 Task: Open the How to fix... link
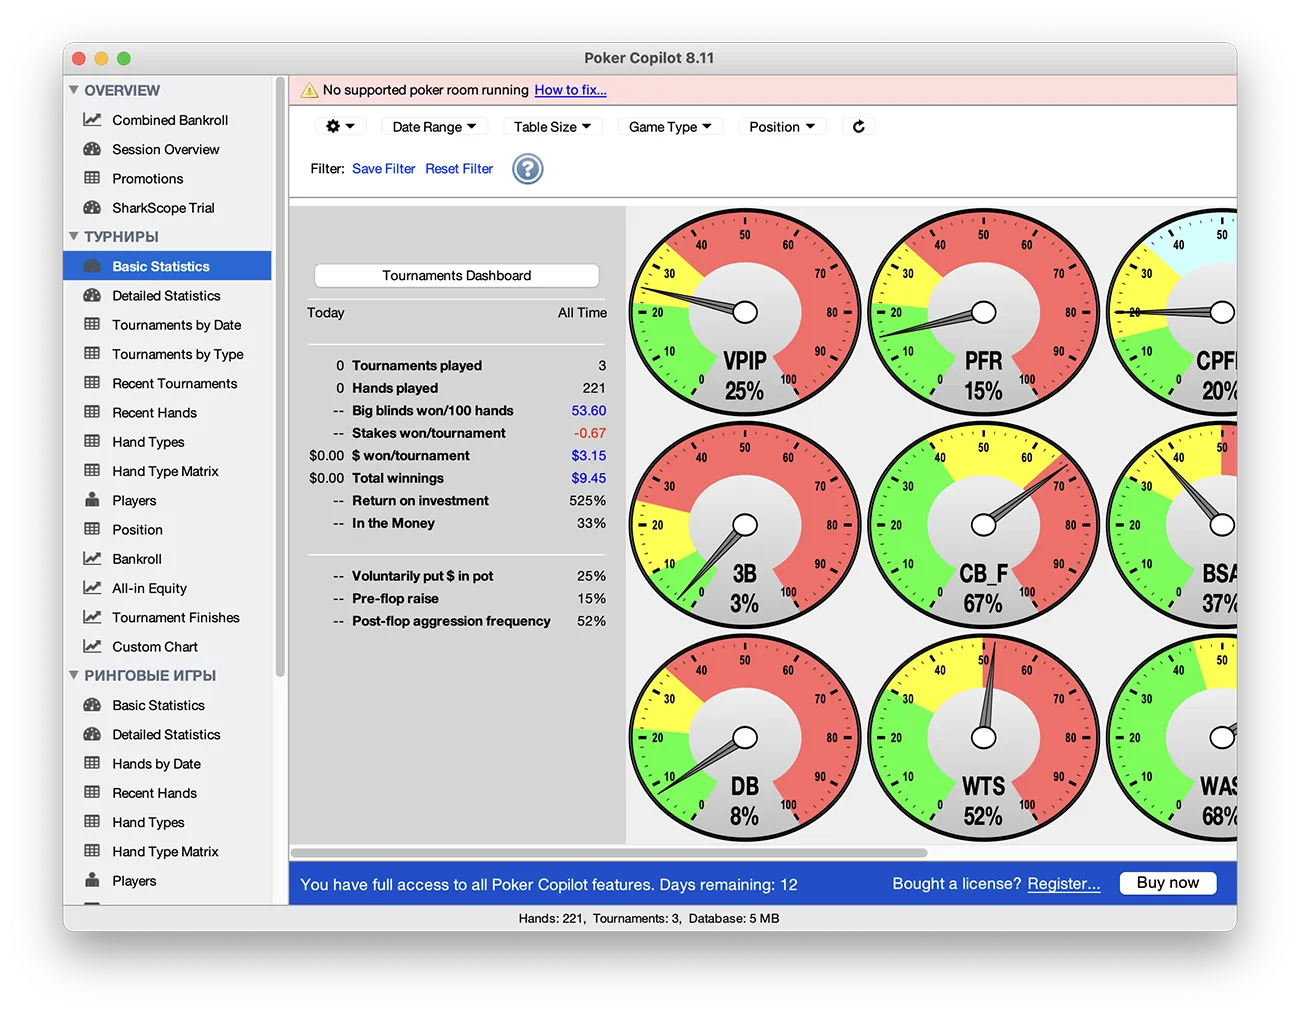pyautogui.click(x=570, y=90)
